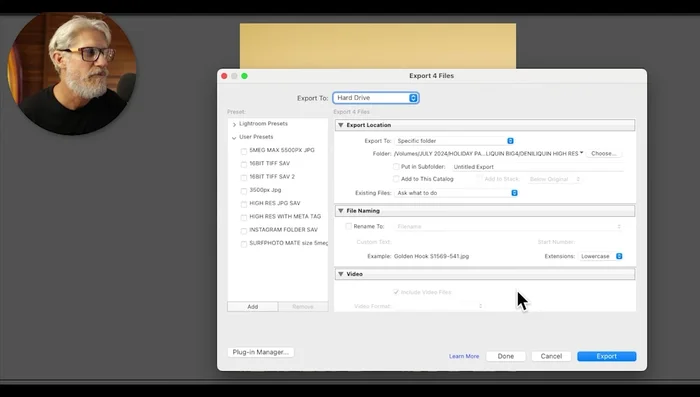Collapse the File Naming section
The image size is (700, 397).
(341, 211)
